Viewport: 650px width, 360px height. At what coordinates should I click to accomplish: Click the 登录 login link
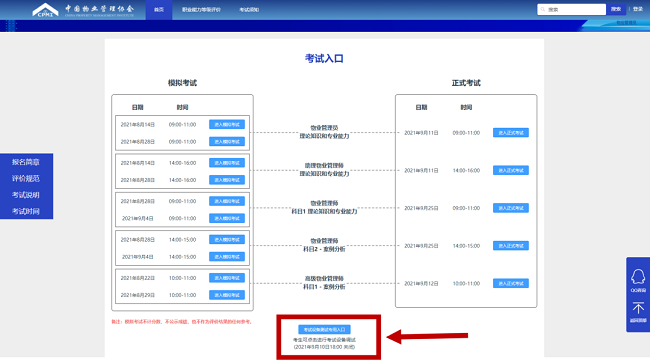[x=638, y=9]
